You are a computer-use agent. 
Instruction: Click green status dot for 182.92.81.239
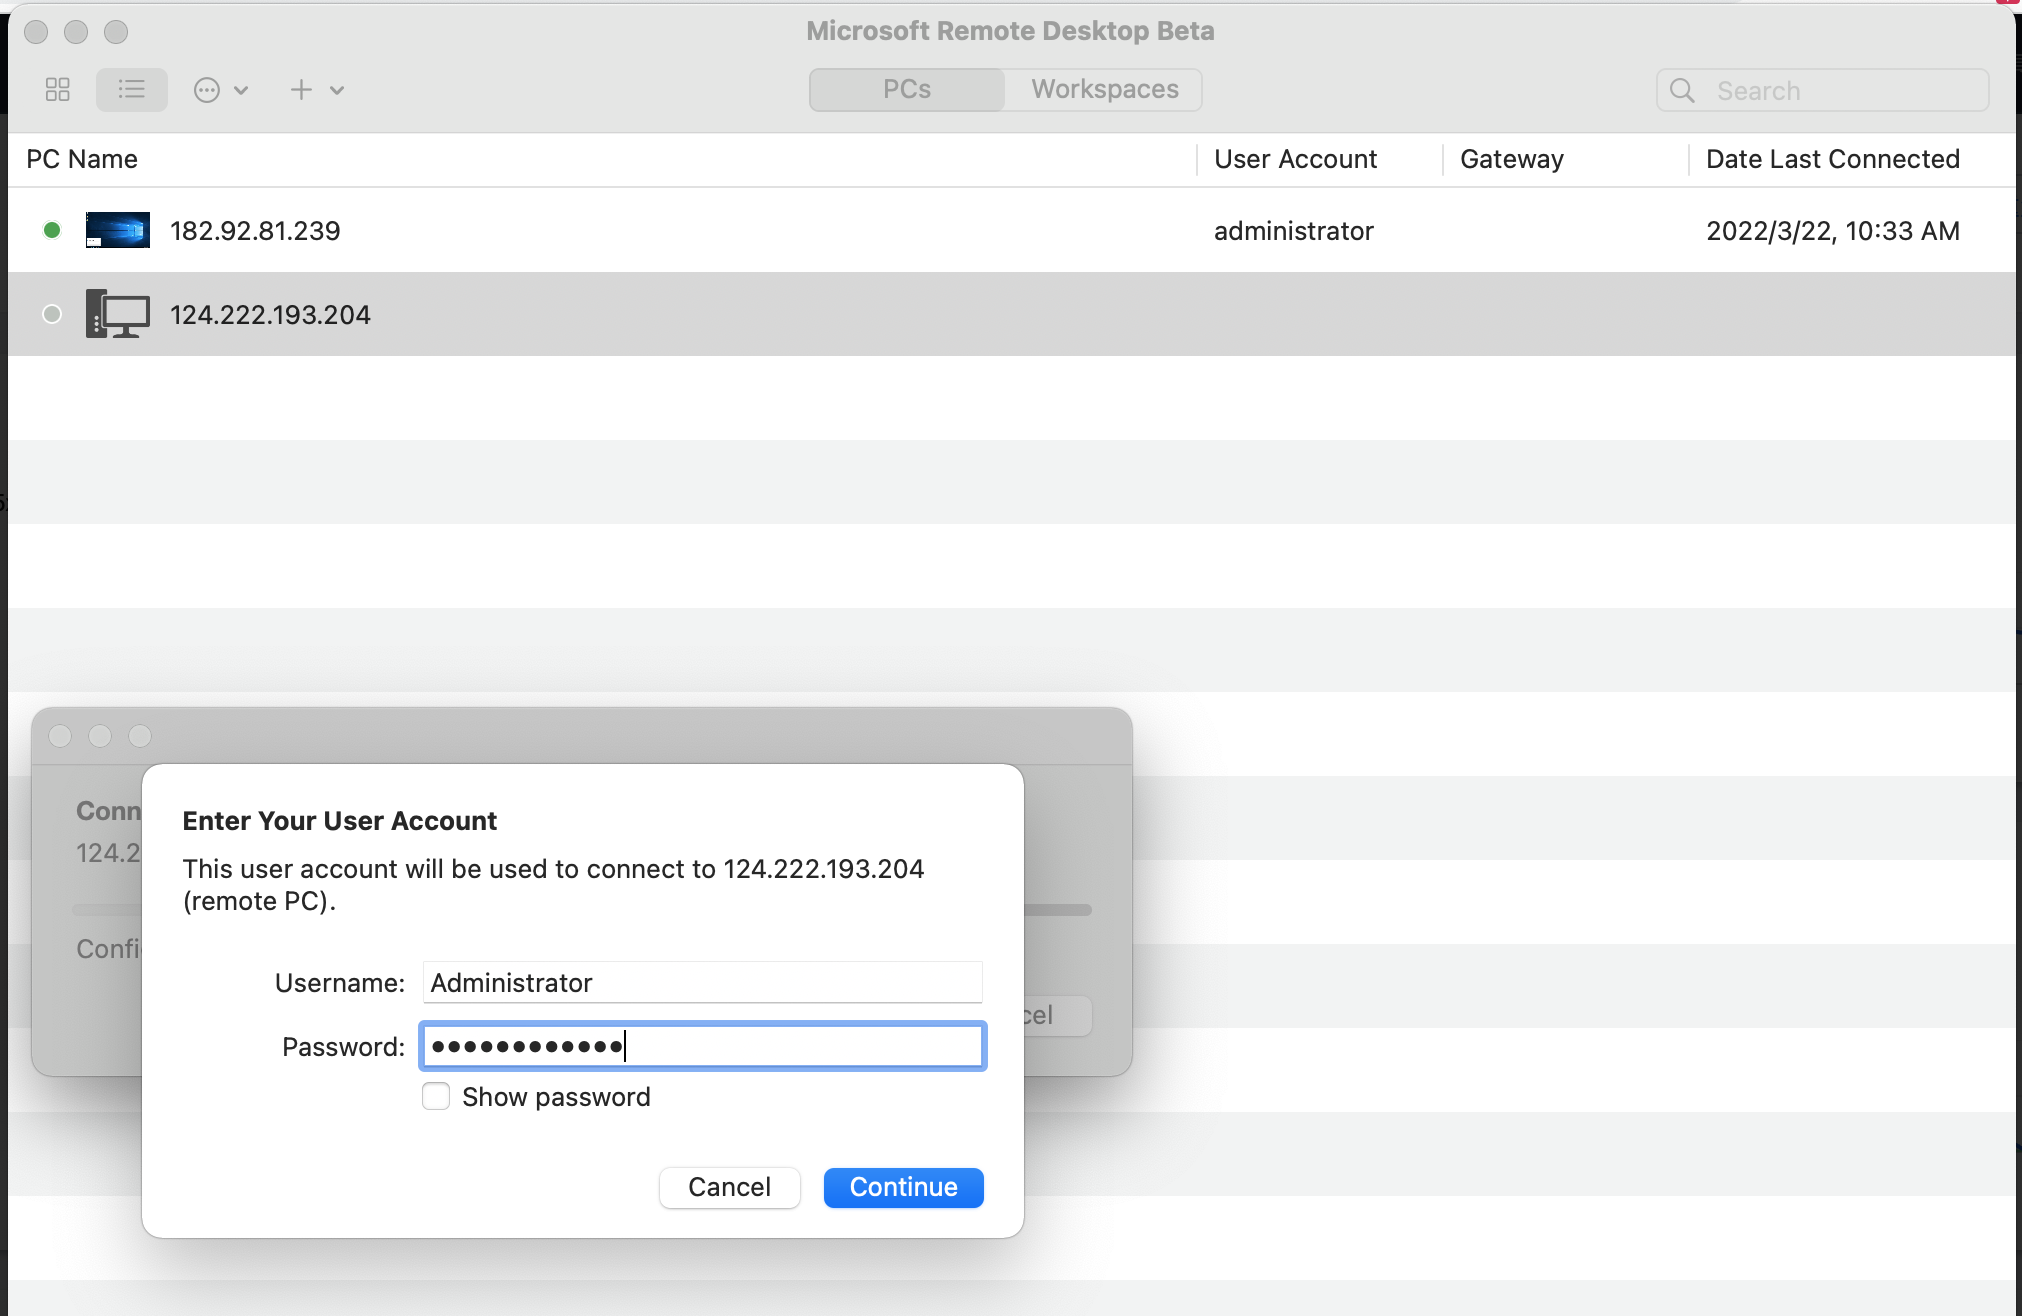52,230
